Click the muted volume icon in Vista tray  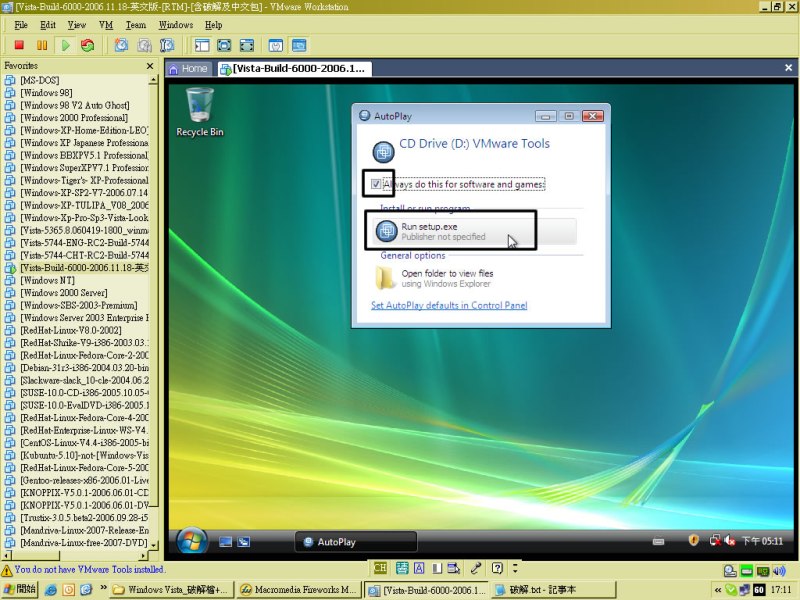730,540
